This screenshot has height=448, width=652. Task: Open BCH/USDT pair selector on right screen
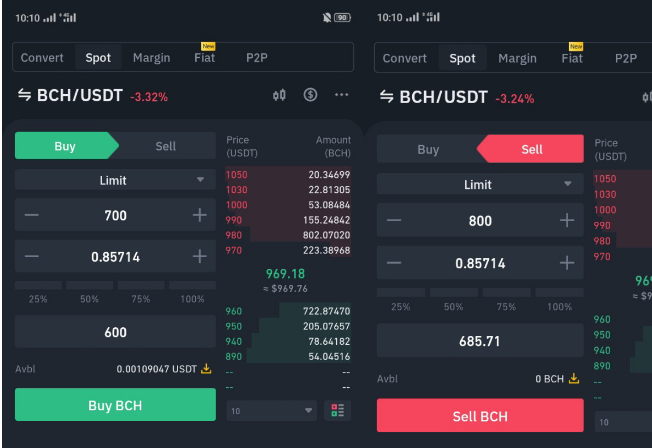[443, 97]
